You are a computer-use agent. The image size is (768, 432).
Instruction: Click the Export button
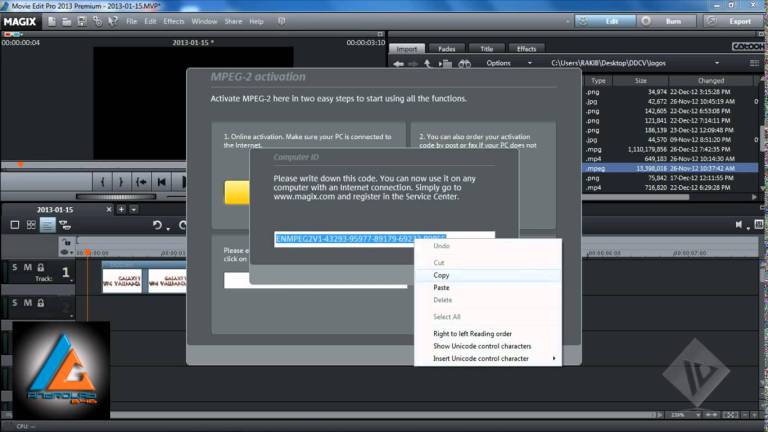[x=734, y=21]
